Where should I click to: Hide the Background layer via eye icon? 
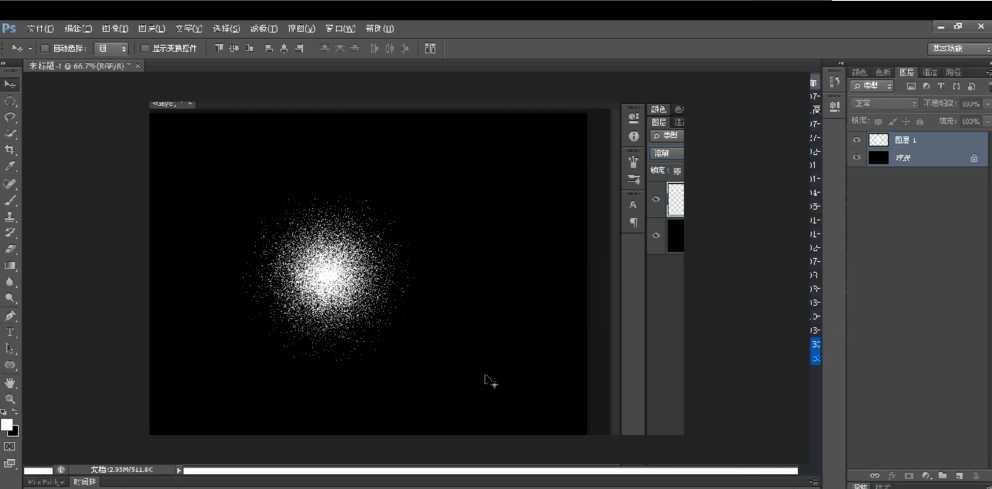coord(856,158)
